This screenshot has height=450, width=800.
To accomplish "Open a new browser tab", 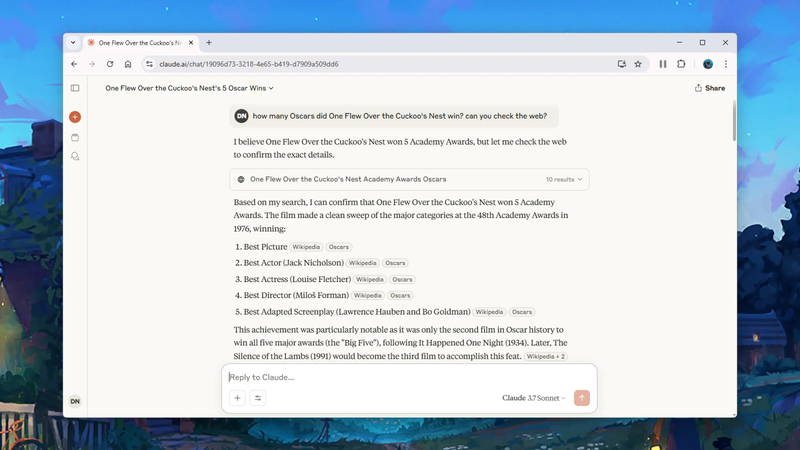I will pos(209,43).
